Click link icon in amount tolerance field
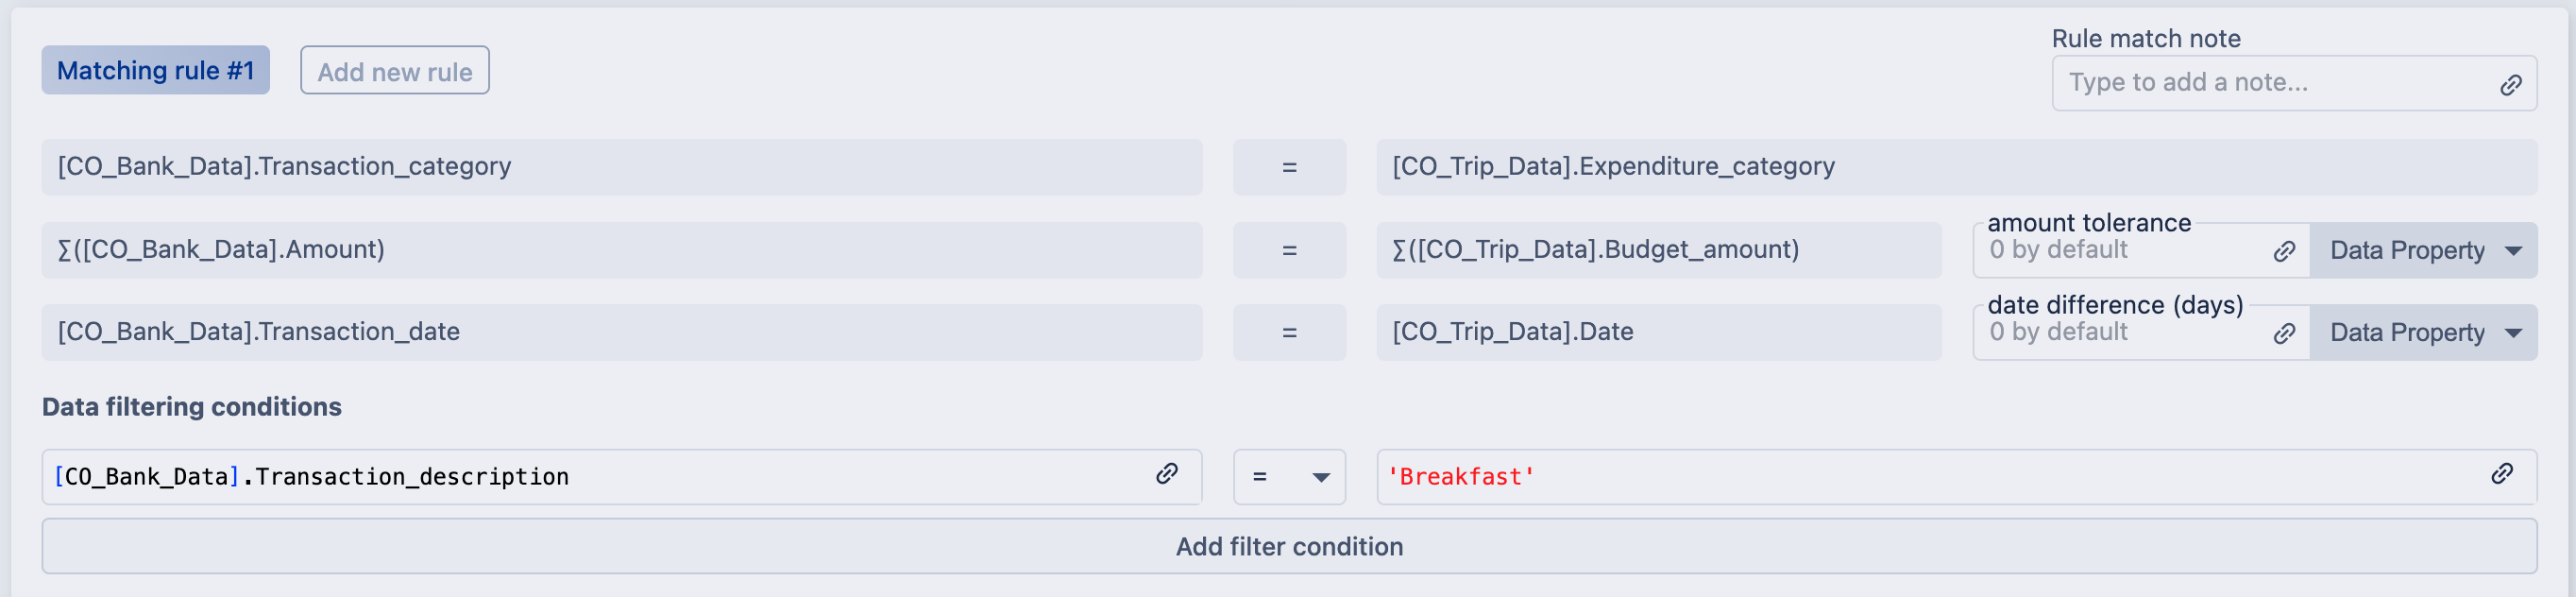The image size is (2576, 597). [x=2284, y=251]
